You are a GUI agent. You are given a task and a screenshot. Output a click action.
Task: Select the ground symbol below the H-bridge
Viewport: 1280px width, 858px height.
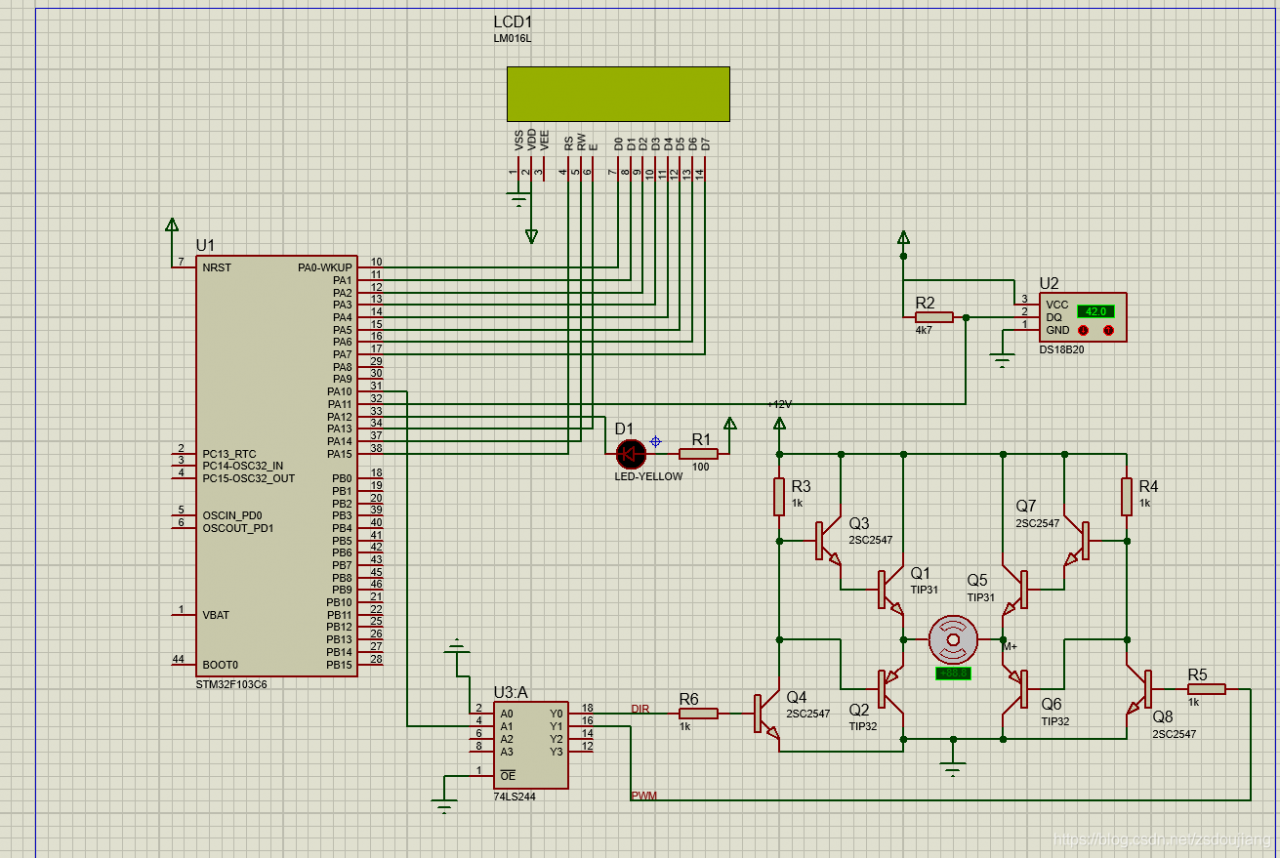[953, 768]
